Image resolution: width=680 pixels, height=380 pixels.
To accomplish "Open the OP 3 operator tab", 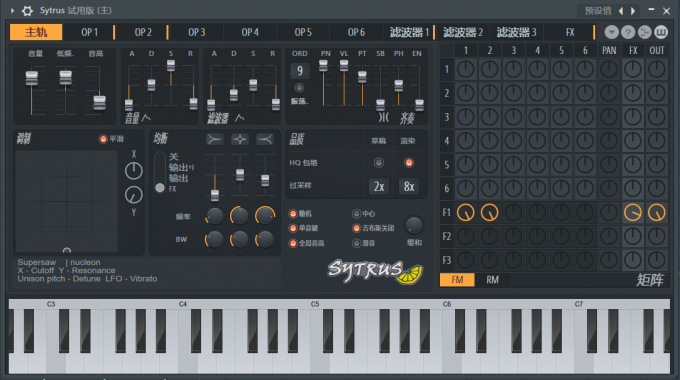I will pyautogui.click(x=196, y=32).
